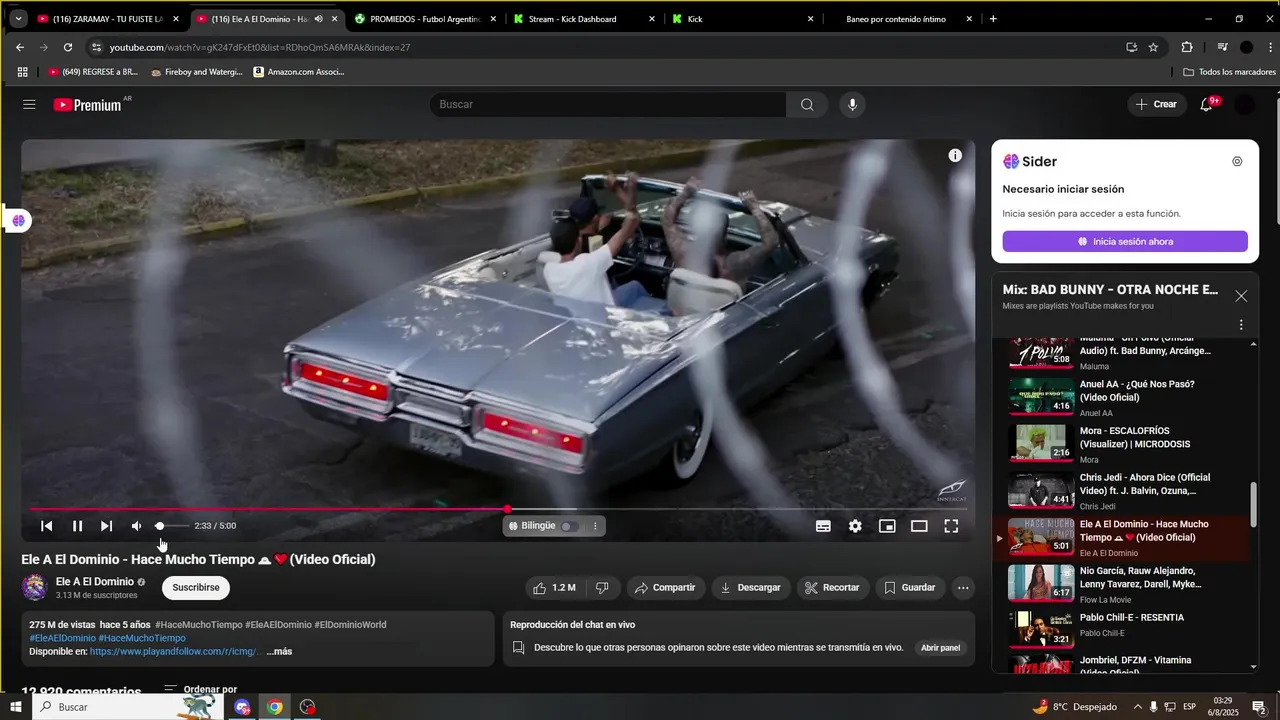Bookmark this page with star icon
Image resolution: width=1280 pixels, height=720 pixels.
pos(1154,47)
